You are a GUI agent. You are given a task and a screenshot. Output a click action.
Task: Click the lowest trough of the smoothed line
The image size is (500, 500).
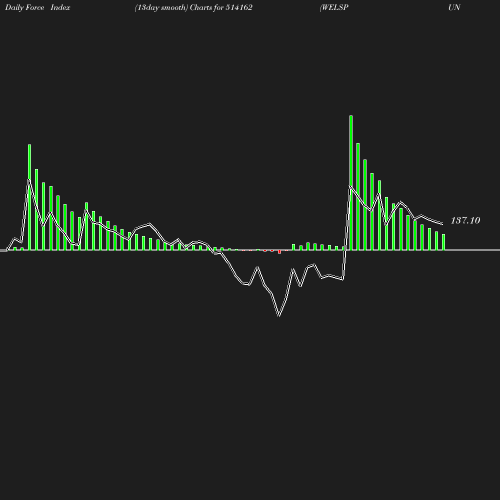pyautogui.click(x=279, y=315)
